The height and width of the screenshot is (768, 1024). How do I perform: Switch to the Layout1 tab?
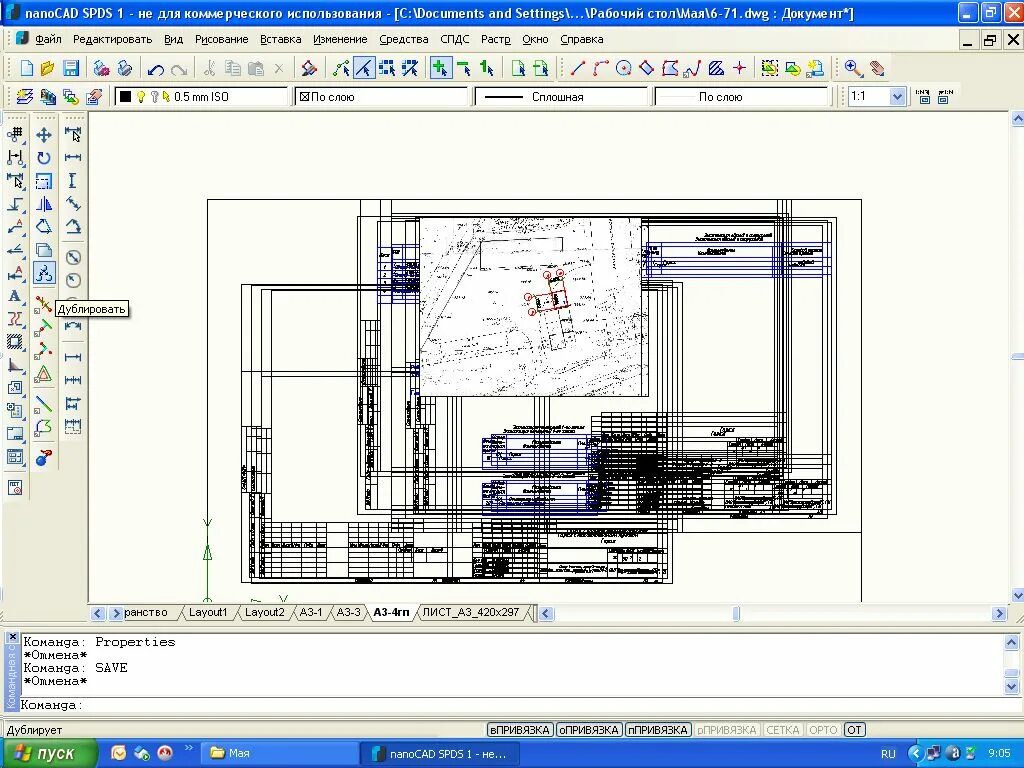[208, 613]
